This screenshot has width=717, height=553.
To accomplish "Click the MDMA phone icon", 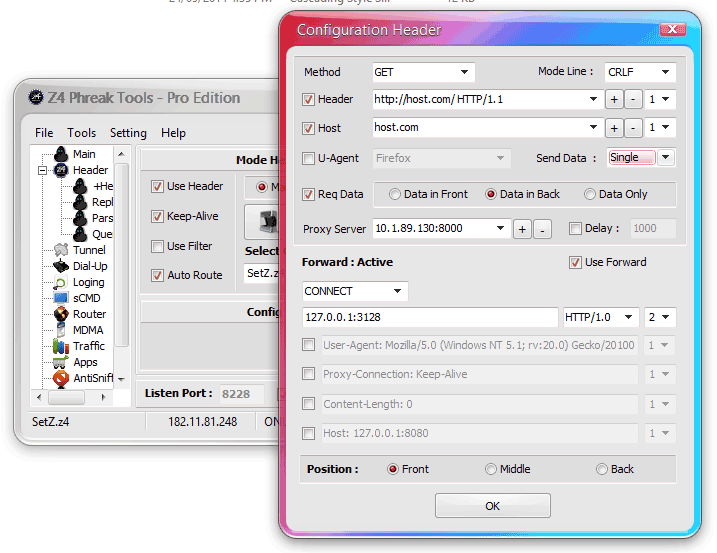I will click(x=61, y=330).
